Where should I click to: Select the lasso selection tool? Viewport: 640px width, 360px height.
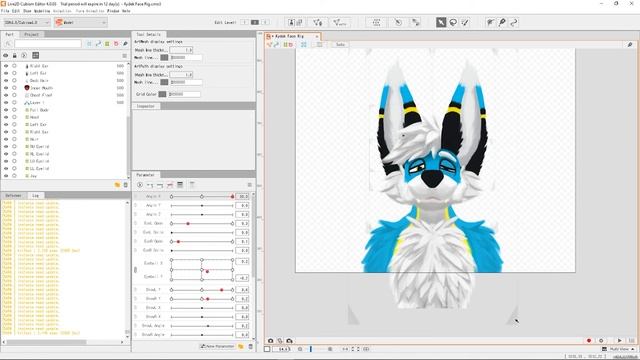(x=453, y=22)
